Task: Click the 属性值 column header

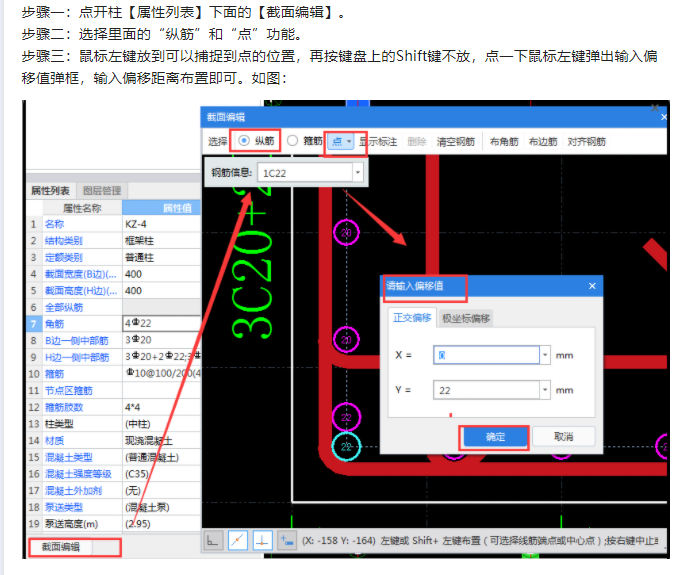Action: coord(161,208)
